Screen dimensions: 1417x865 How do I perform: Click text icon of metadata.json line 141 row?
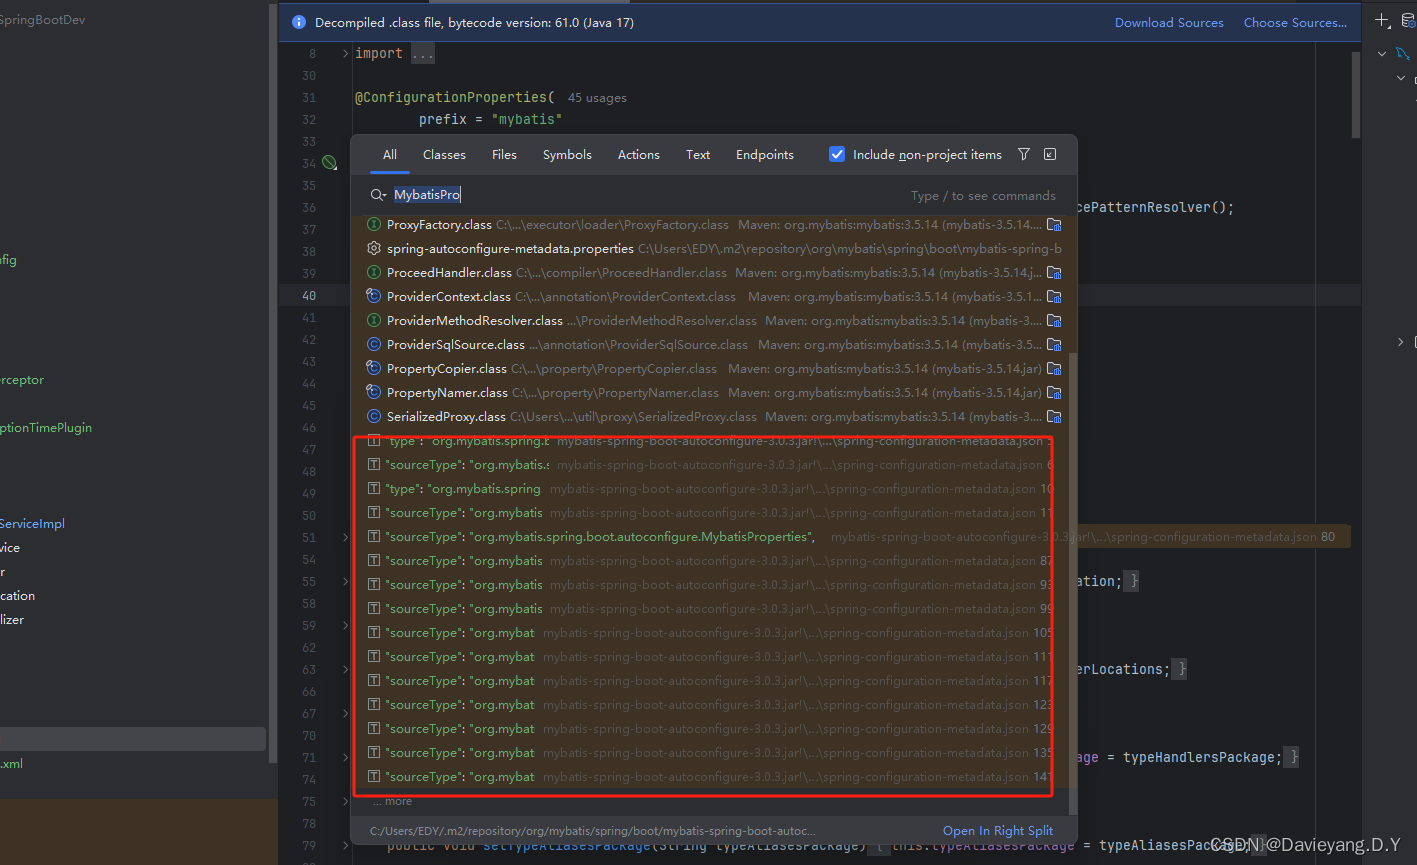click(x=374, y=777)
